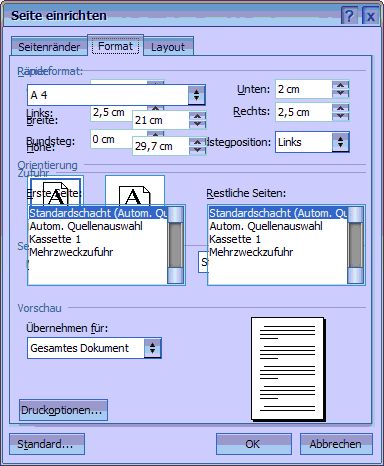Click the Unten field showing 2 cm
The width and height of the screenshot is (384, 466).
[x=304, y=89]
